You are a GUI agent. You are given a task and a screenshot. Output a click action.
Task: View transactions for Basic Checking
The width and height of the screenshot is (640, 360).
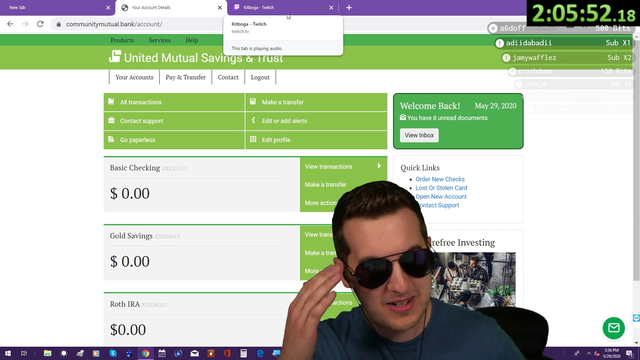pyautogui.click(x=329, y=167)
